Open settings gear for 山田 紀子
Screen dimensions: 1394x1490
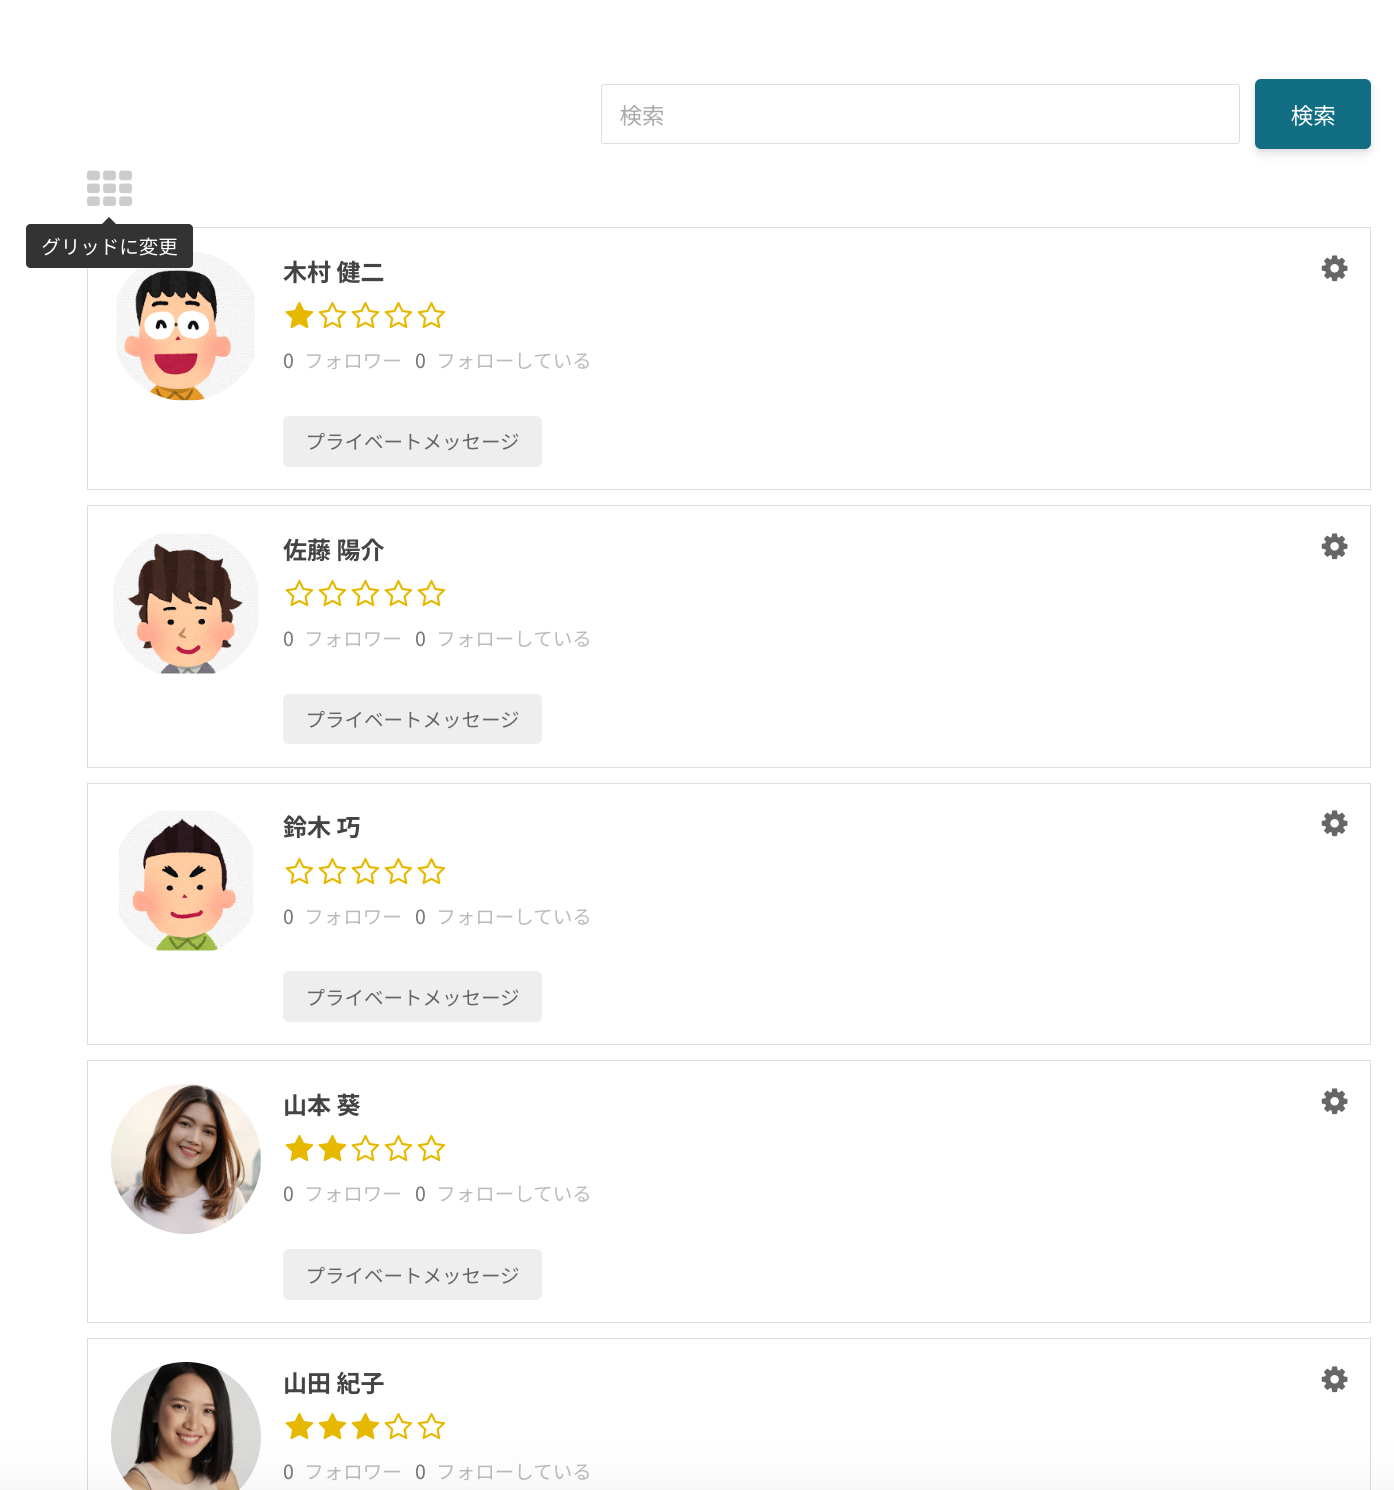[1334, 1379]
